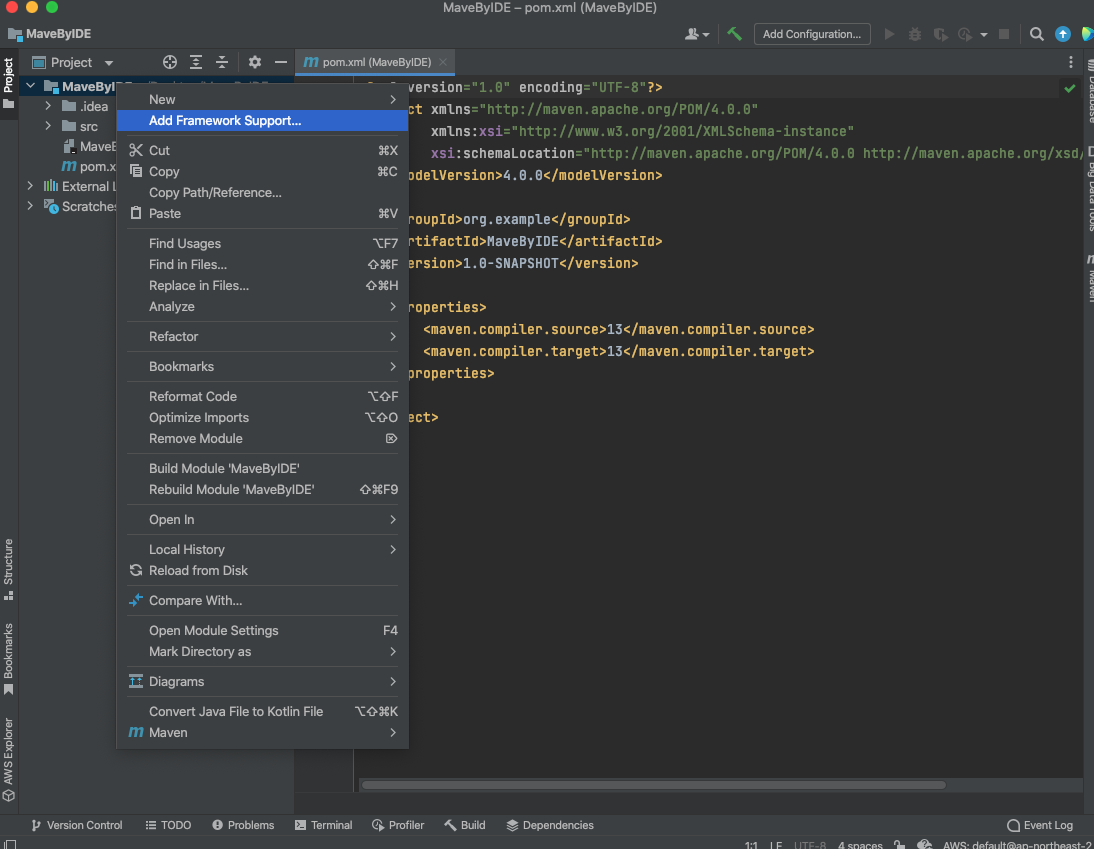The width and height of the screenshot is (1094, 849).
Task: Open the Structure tool window
Action: coord(8,569)
